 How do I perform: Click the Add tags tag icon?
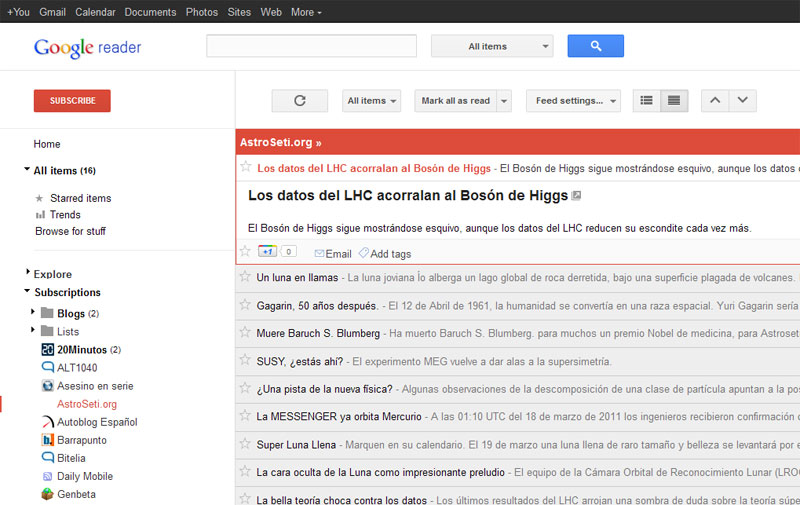point(363,253)
